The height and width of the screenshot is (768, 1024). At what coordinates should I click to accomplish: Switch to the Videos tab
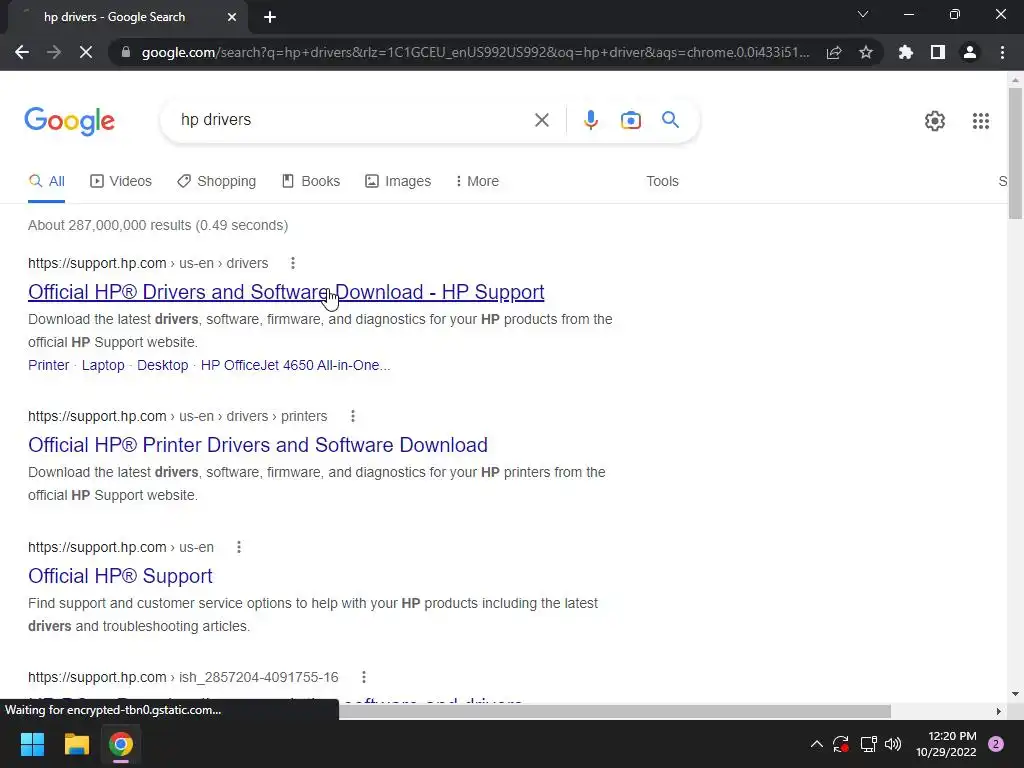121,182
